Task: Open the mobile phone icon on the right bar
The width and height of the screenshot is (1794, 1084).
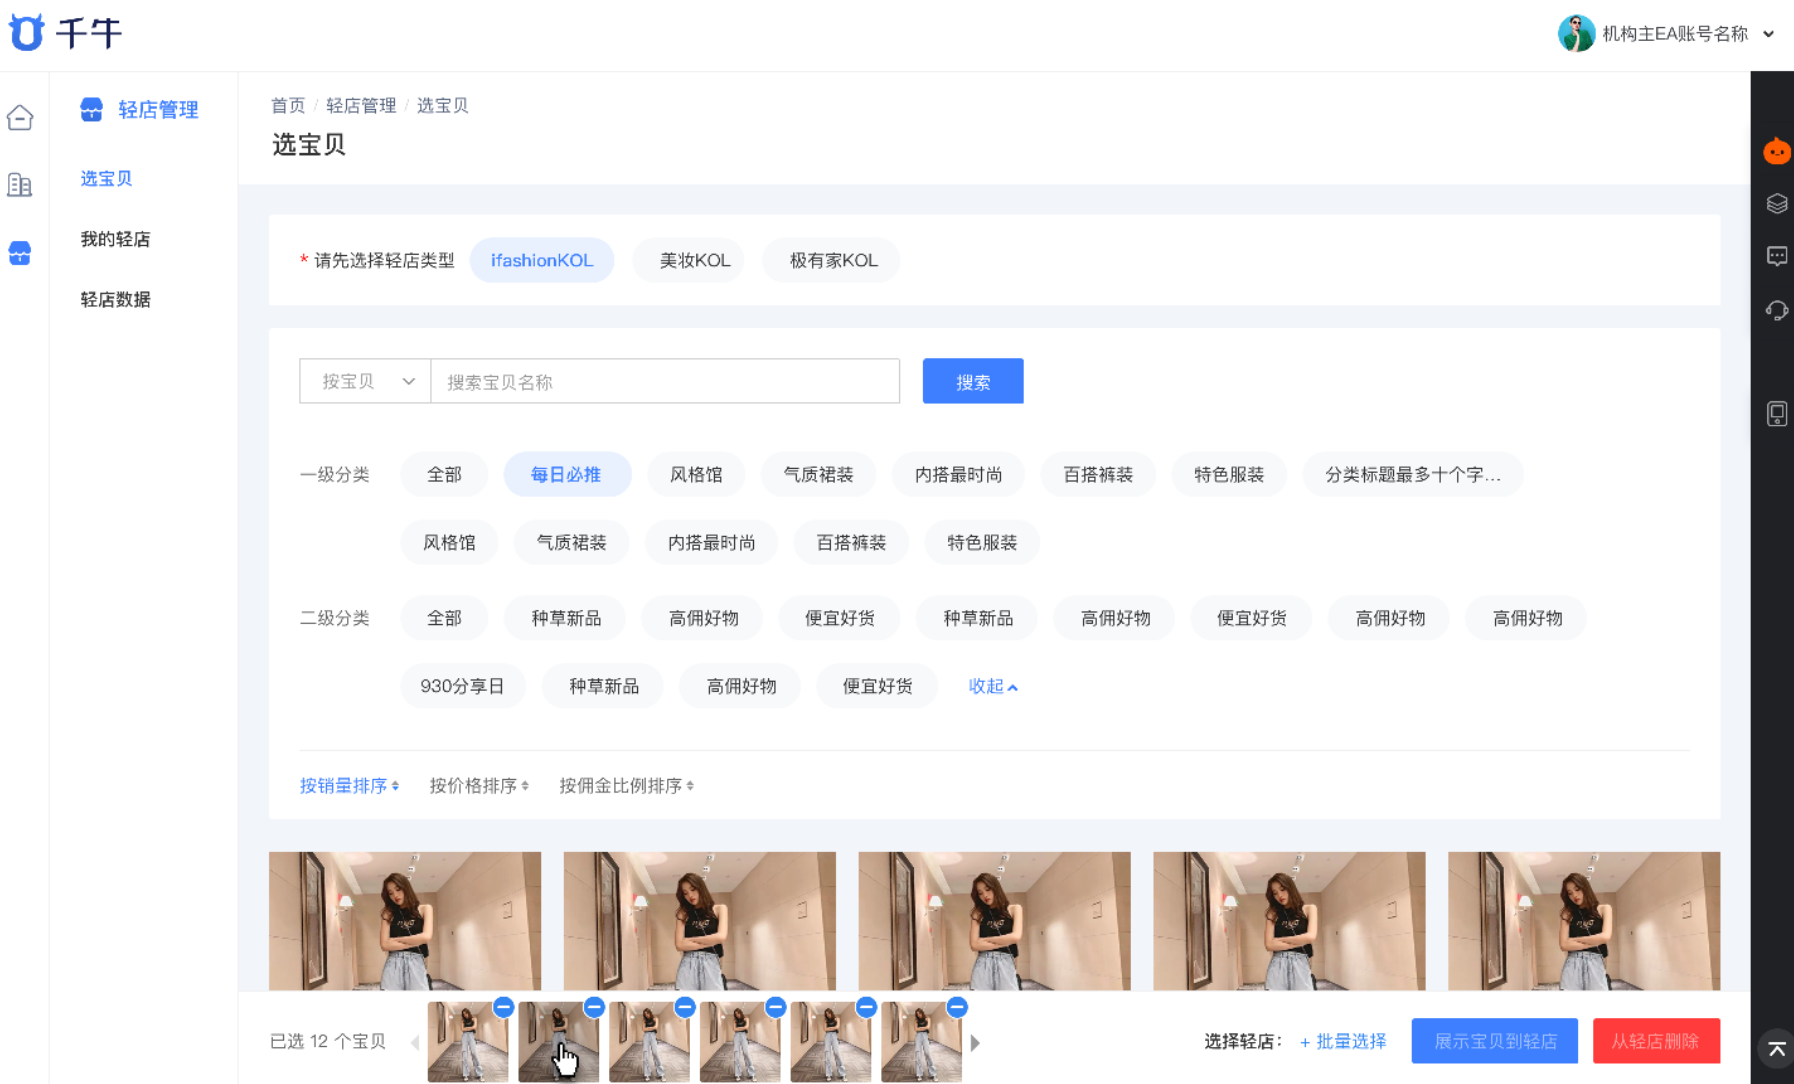Action: (1777, 414)
